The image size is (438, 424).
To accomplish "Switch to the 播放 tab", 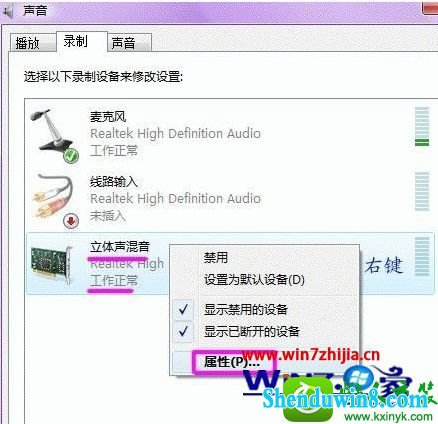I will coord(32,43).
